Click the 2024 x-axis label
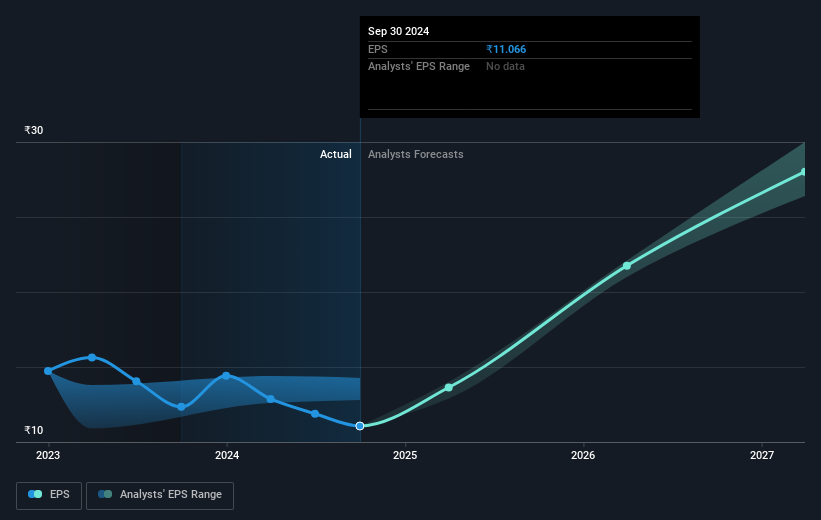The image size is (821, 520). click(227, 455)
